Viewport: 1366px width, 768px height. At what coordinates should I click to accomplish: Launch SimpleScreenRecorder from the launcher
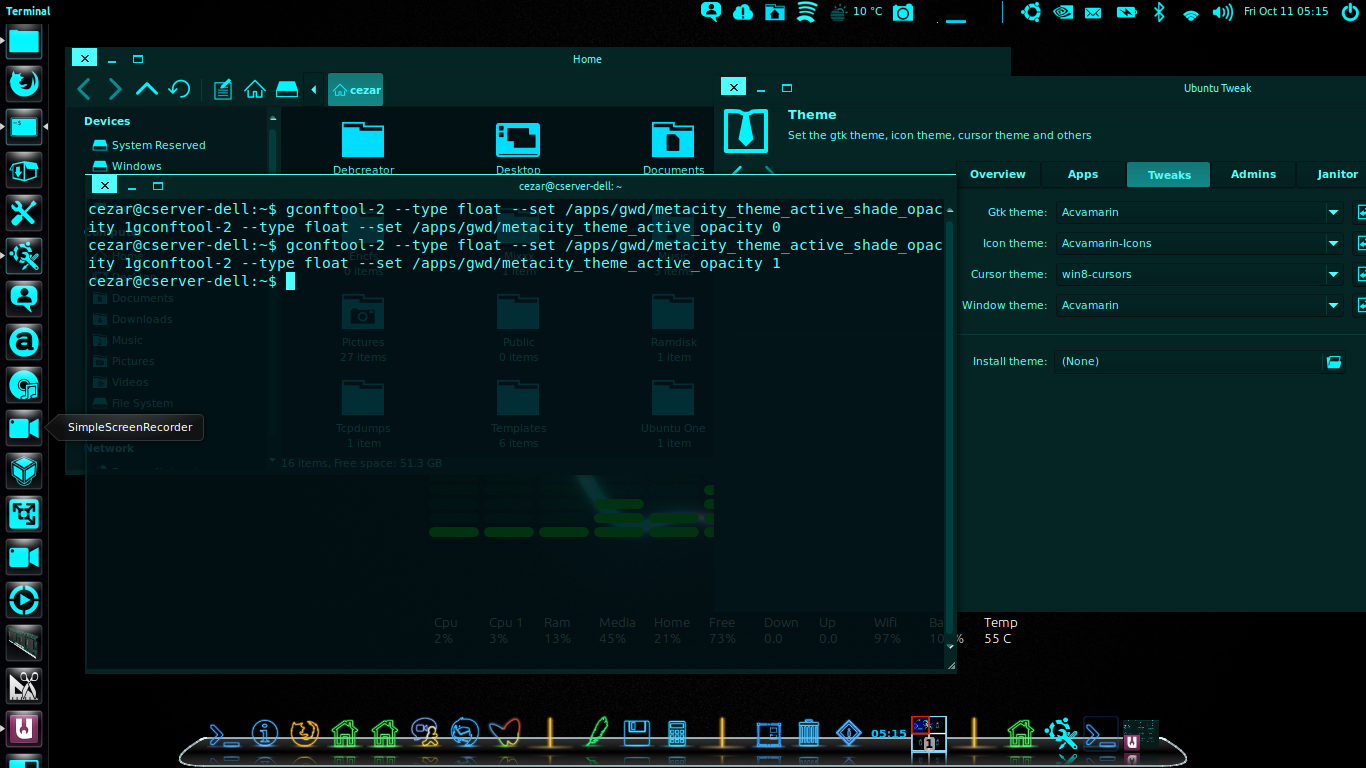click(x=24, y=428)
